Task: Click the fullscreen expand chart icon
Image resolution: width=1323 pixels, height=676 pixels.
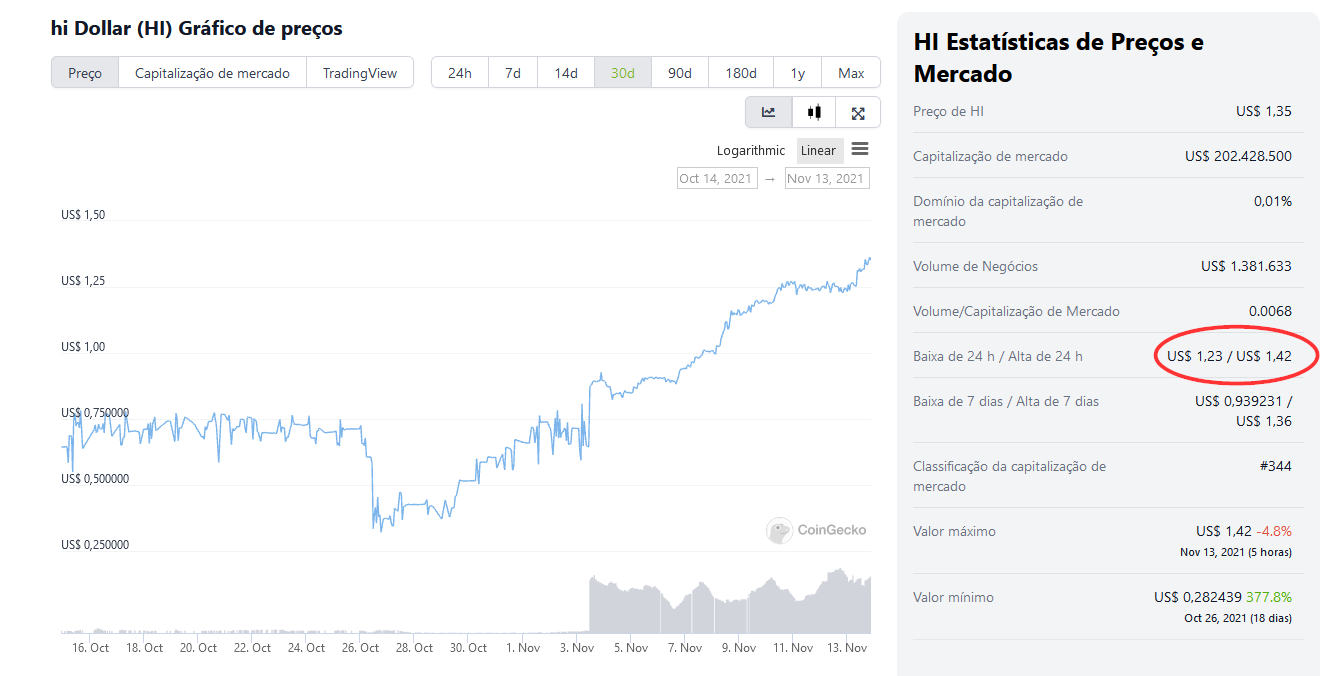Action: 858,113
